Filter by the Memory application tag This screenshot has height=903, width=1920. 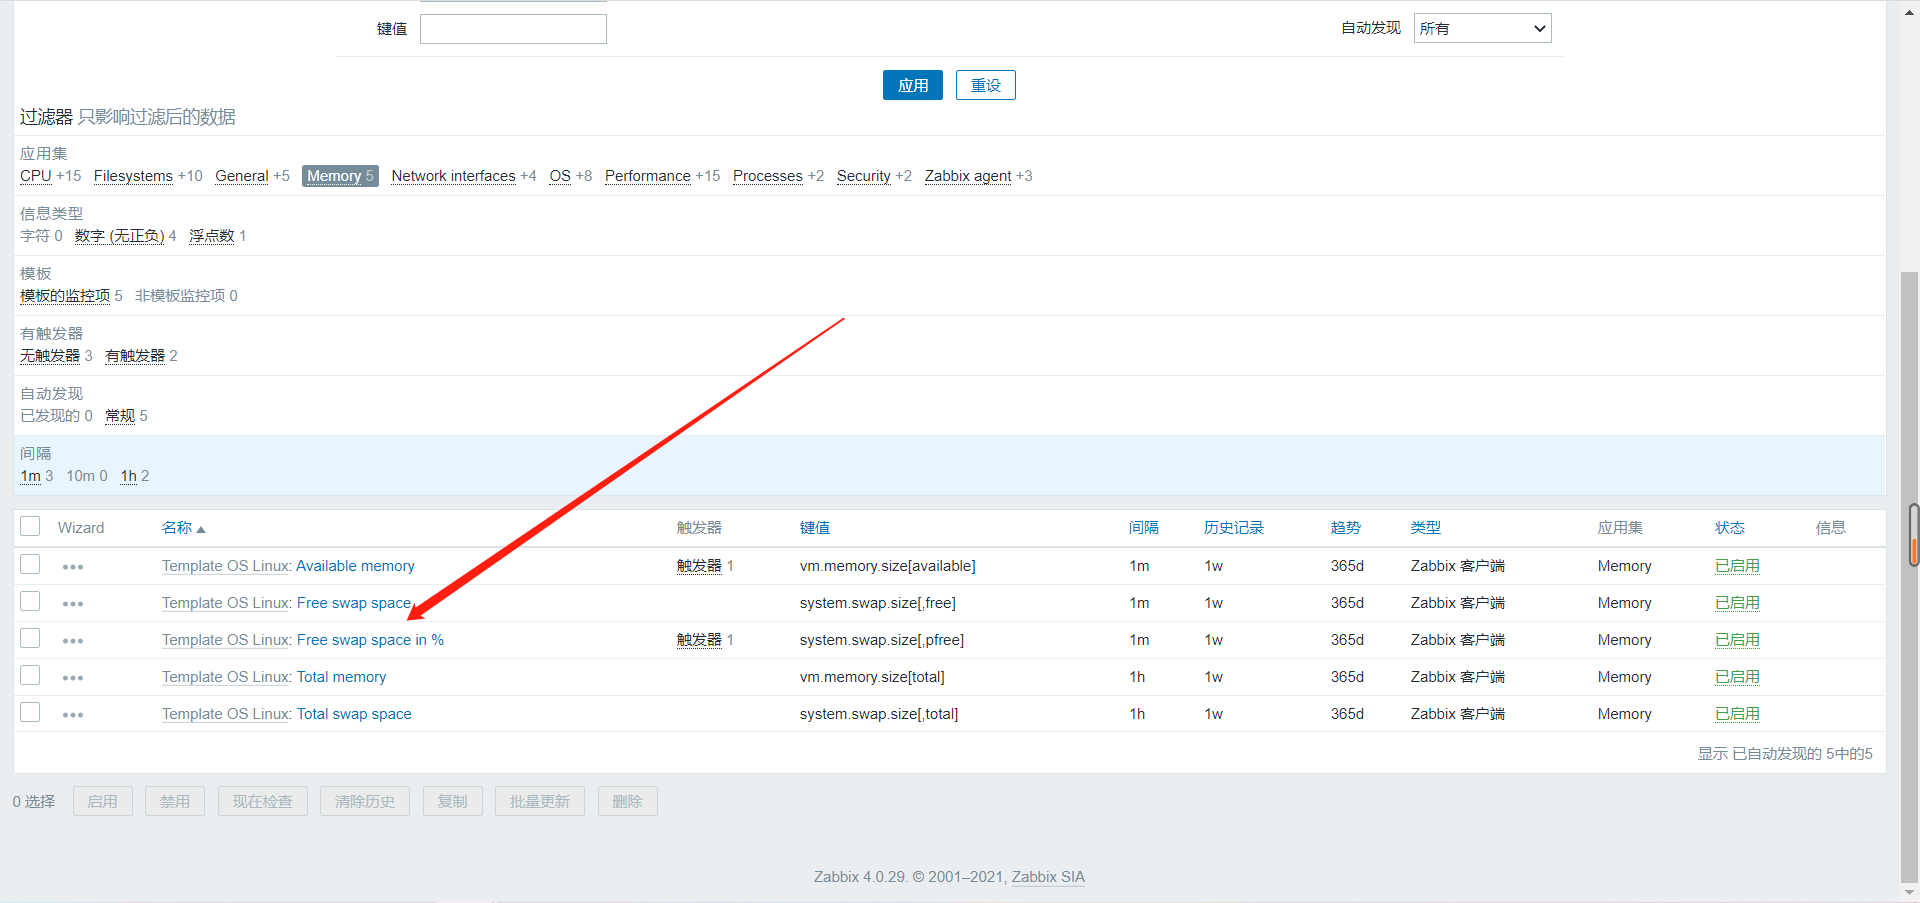coord(334,176)
